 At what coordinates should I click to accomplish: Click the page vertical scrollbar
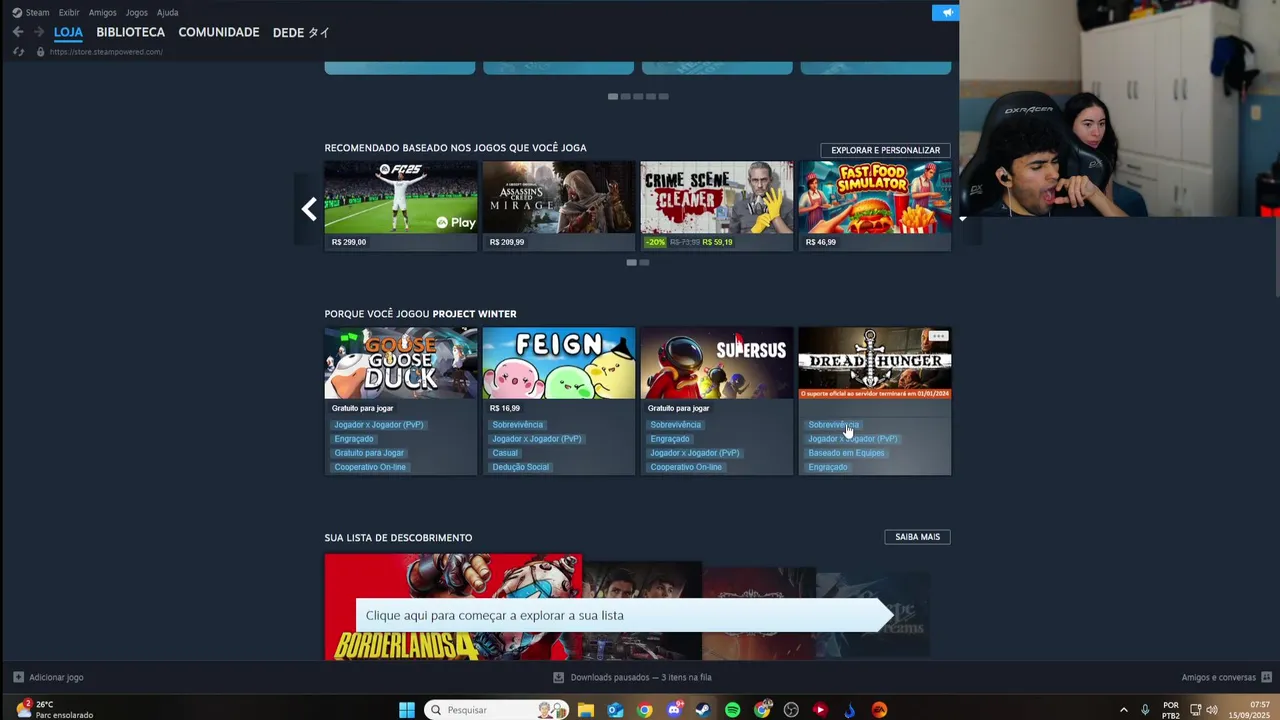tap(1276, 255)
